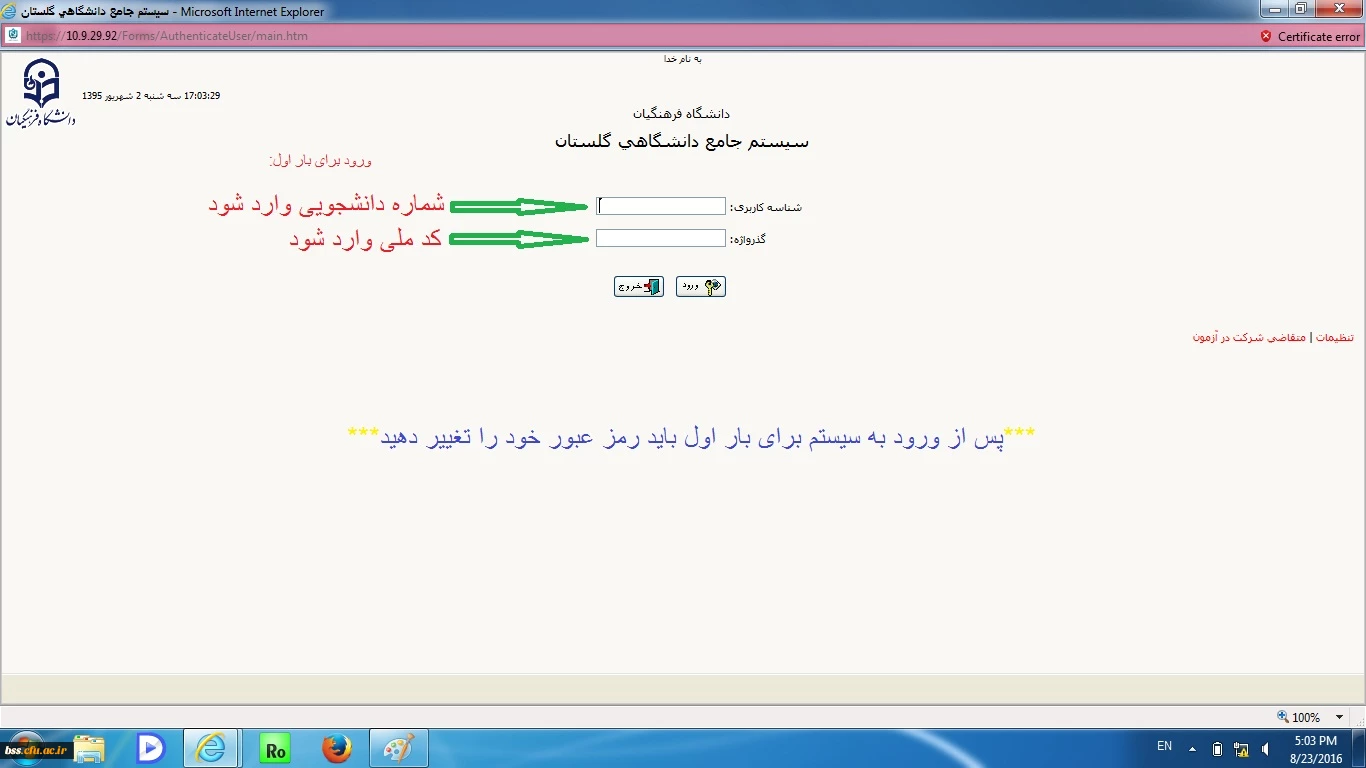Click the EN language indicator
Screen dimensions: 1366x768
click(x=1164, y=746)
